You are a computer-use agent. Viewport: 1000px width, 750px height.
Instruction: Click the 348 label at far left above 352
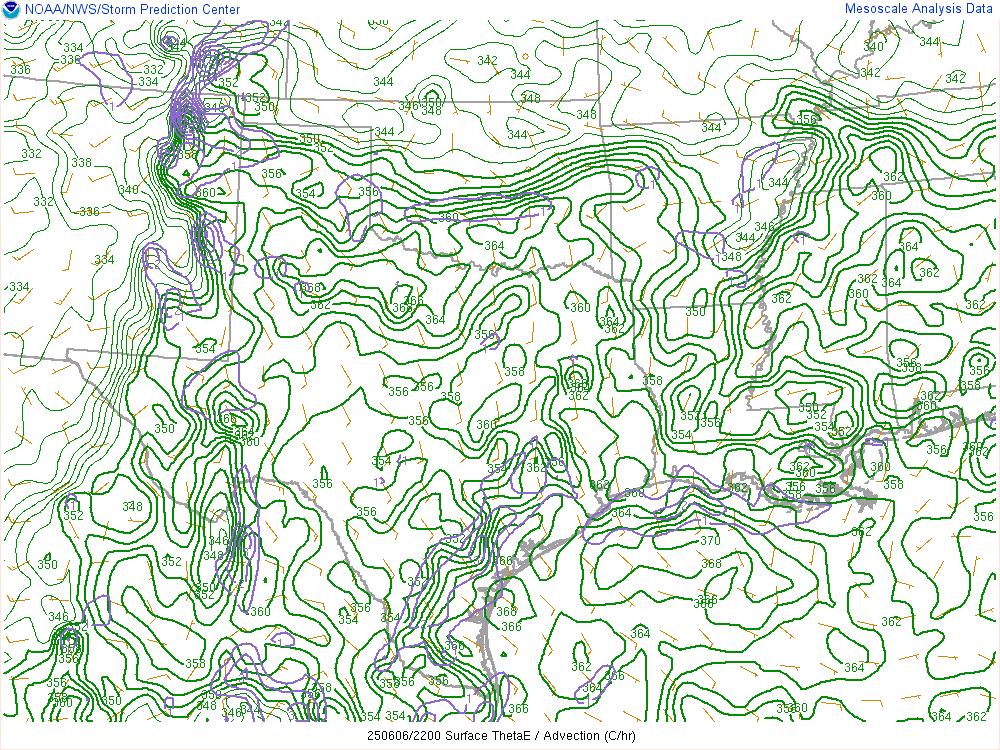132,507
